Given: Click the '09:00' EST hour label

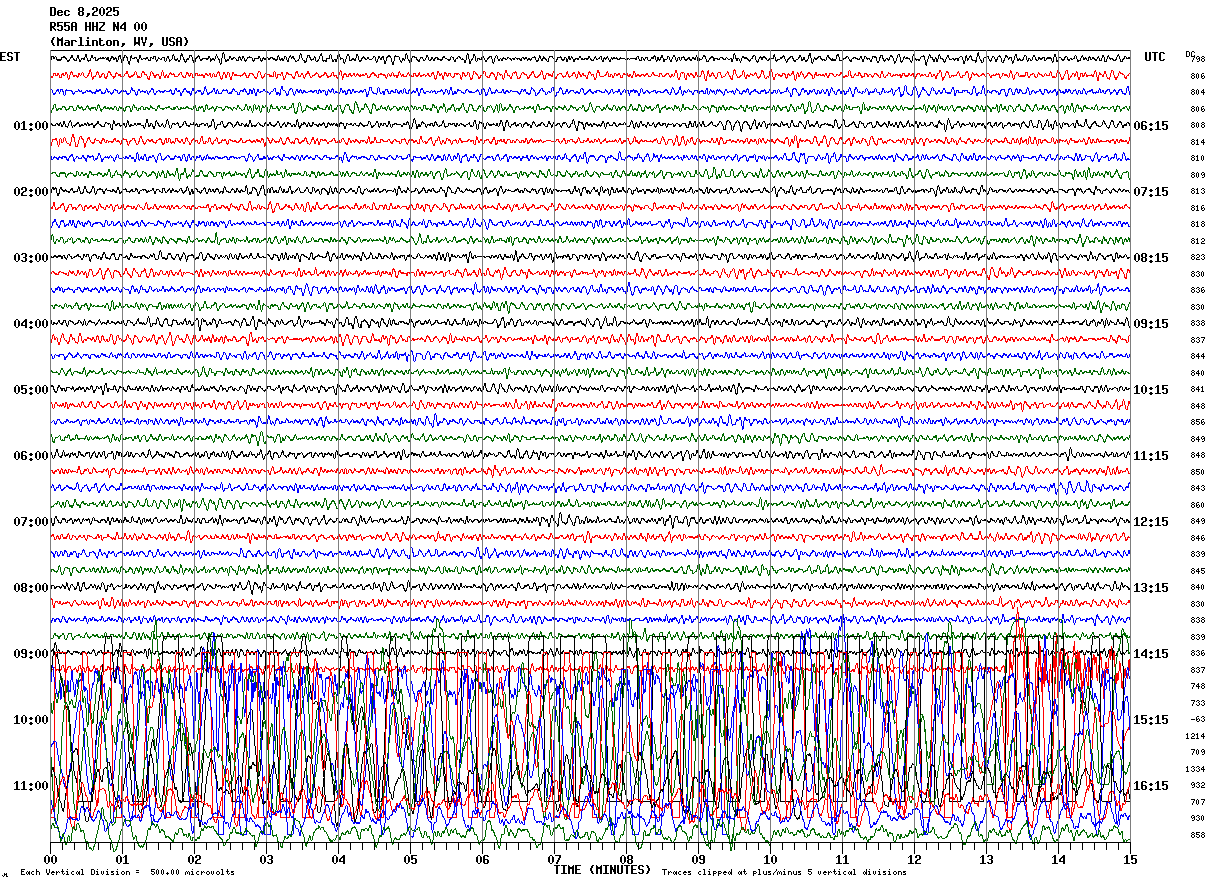Looking at the screenshot, I should pyautogui.click(x=31, y=654).
